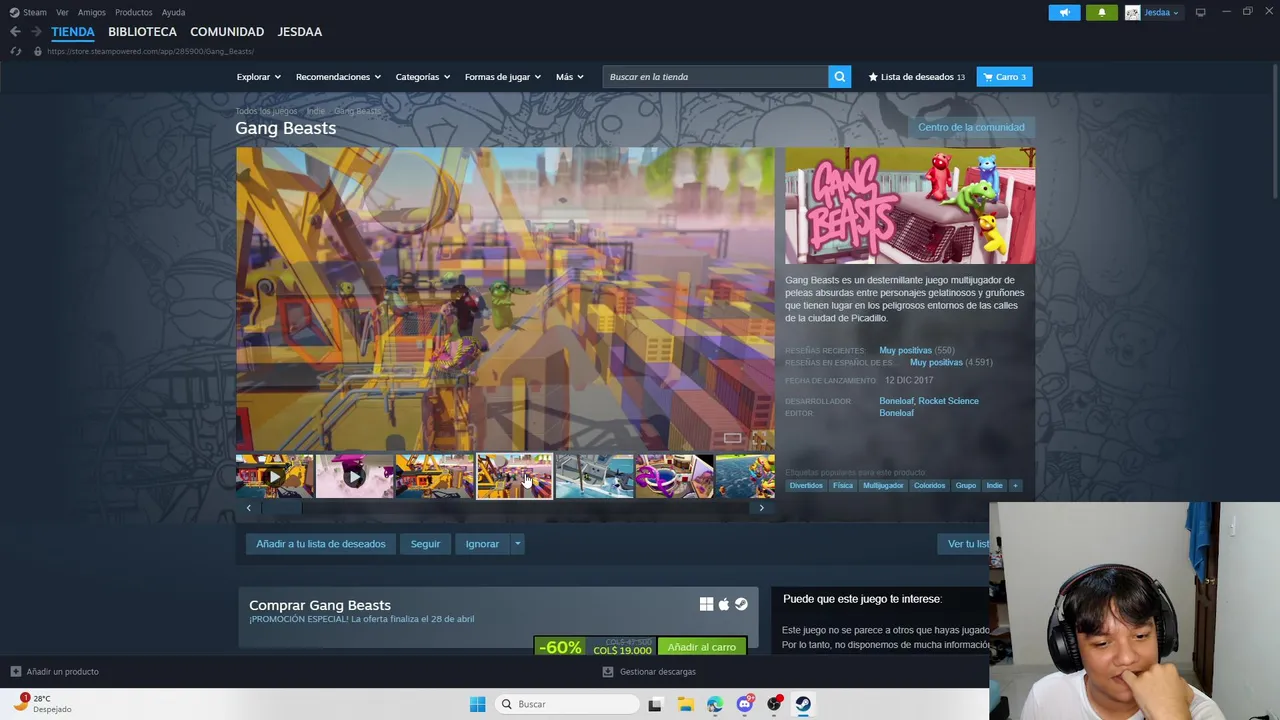
Task: Click the Divertidos tag
Action: point(806,486)
